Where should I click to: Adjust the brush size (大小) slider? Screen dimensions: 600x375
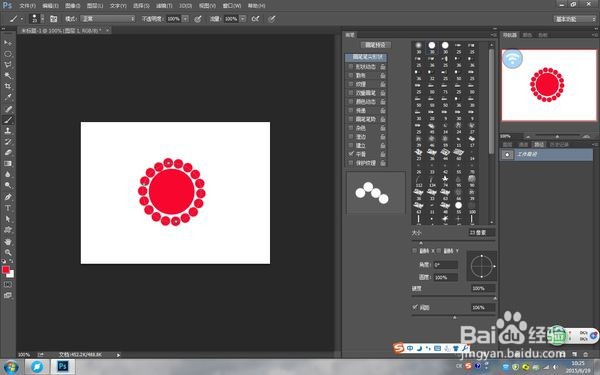tap(421, 243)
